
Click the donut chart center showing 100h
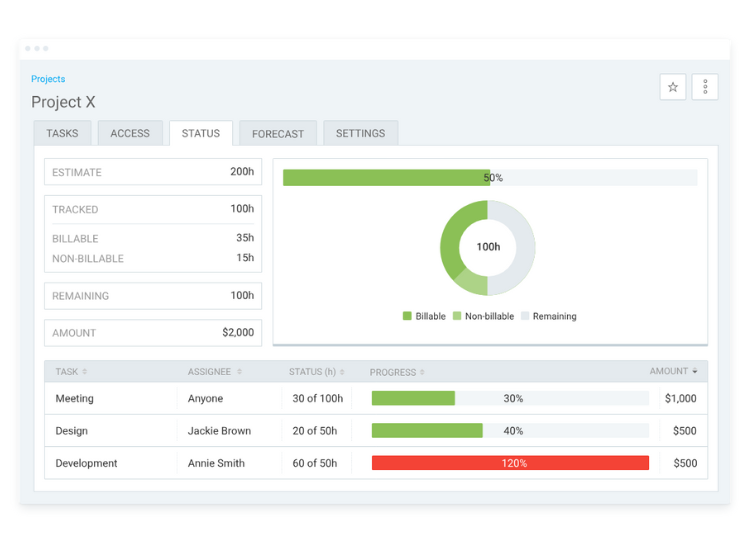coord(488,247)
